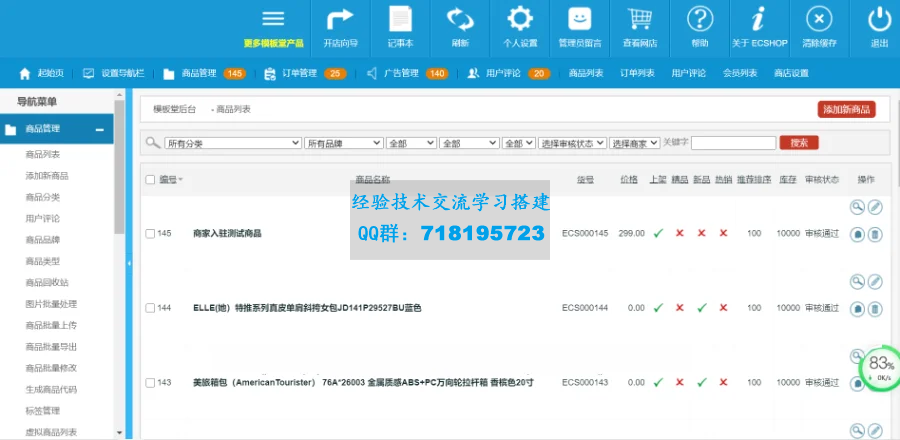The image size is (900, 440).
Task: Select 商品分类 in the left sidebar
Action: (x=43, y=197)
